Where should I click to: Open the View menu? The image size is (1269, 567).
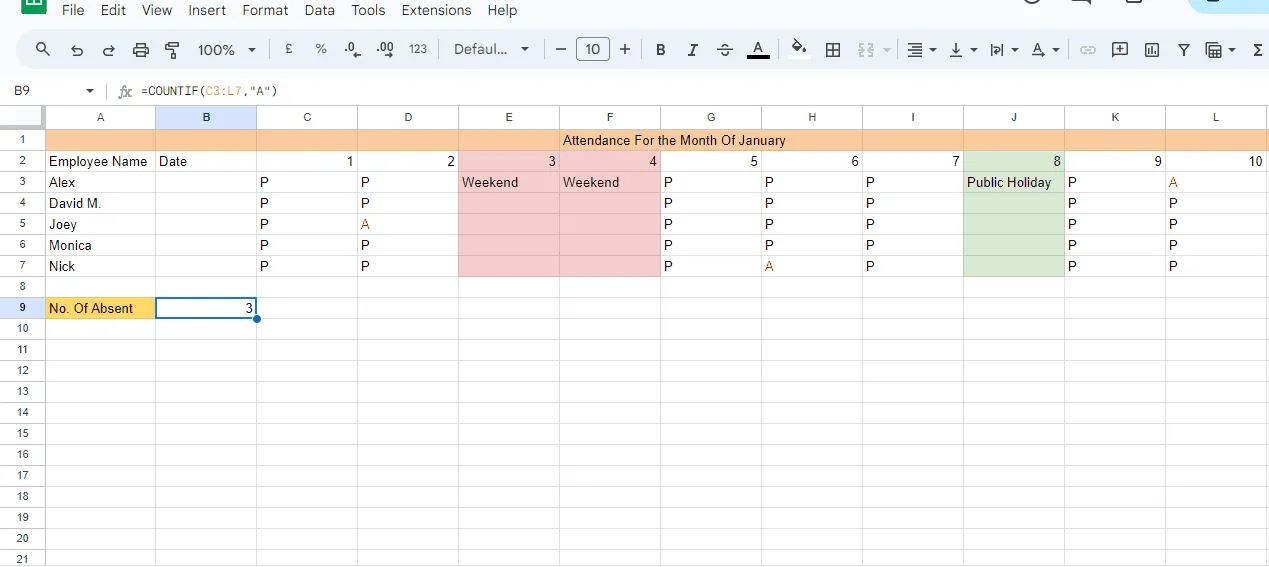click(157, 10)
